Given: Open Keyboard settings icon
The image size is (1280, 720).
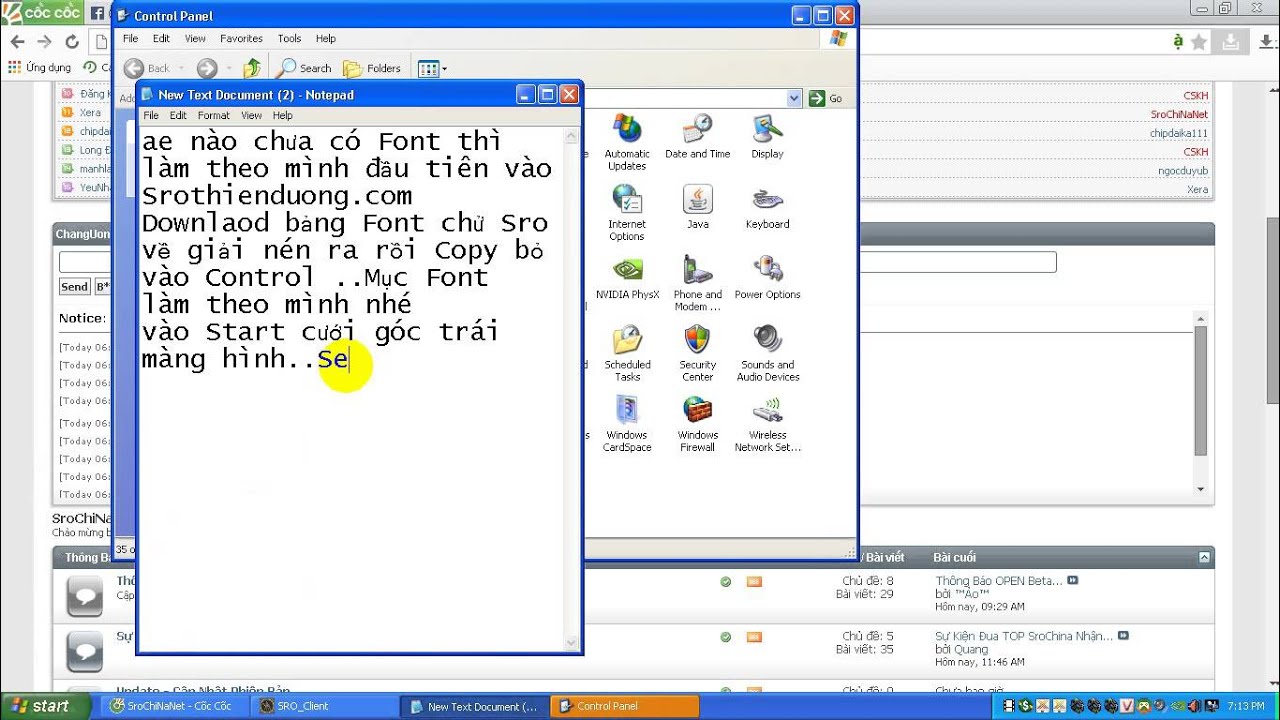Looking at the screenshot, I should pyautogui.click(x=767, y=207).
